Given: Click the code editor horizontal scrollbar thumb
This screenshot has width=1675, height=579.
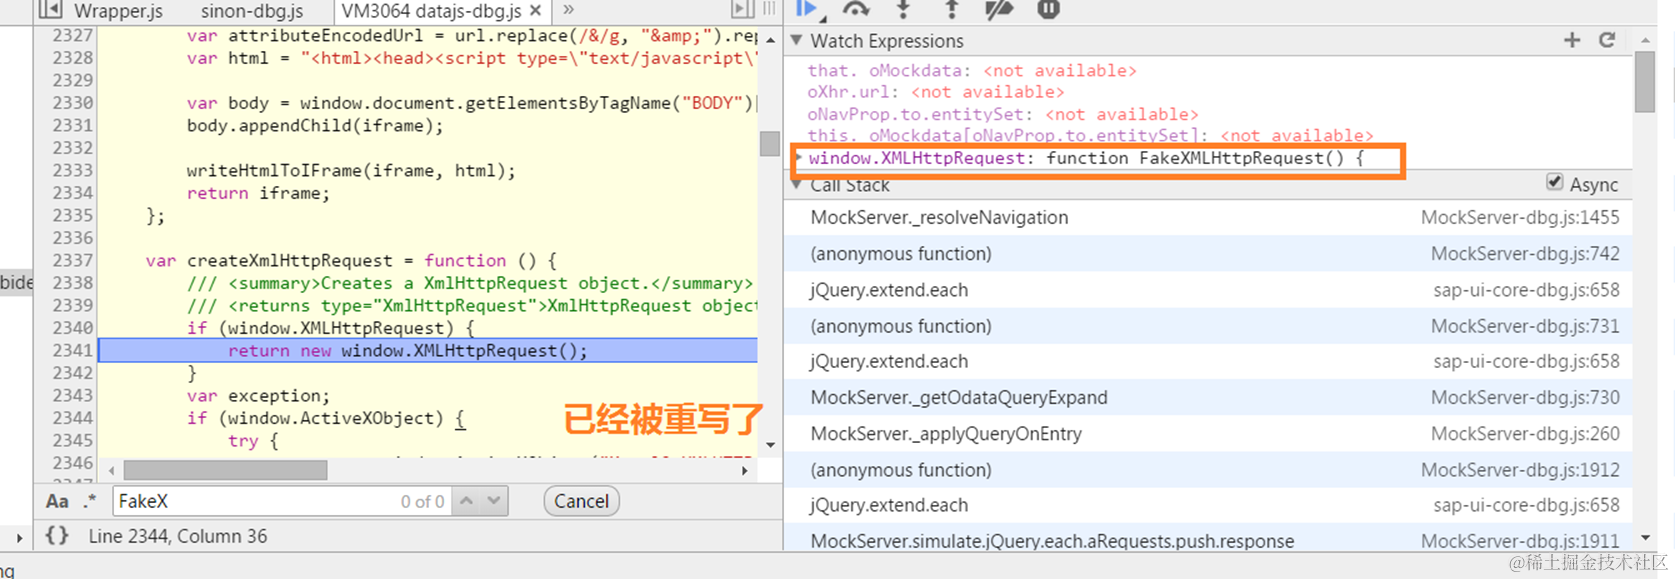Looking at the screenshot, I should pos(225,470).
